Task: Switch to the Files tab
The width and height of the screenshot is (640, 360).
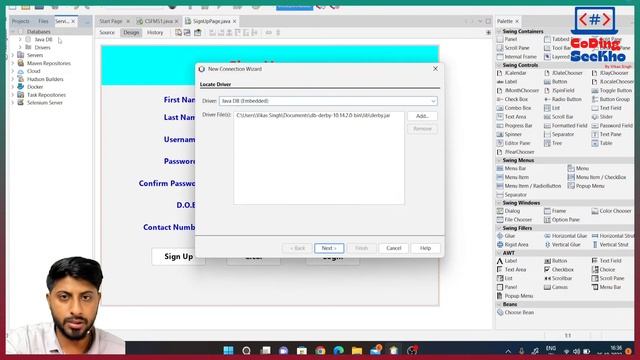Action: 43,21
